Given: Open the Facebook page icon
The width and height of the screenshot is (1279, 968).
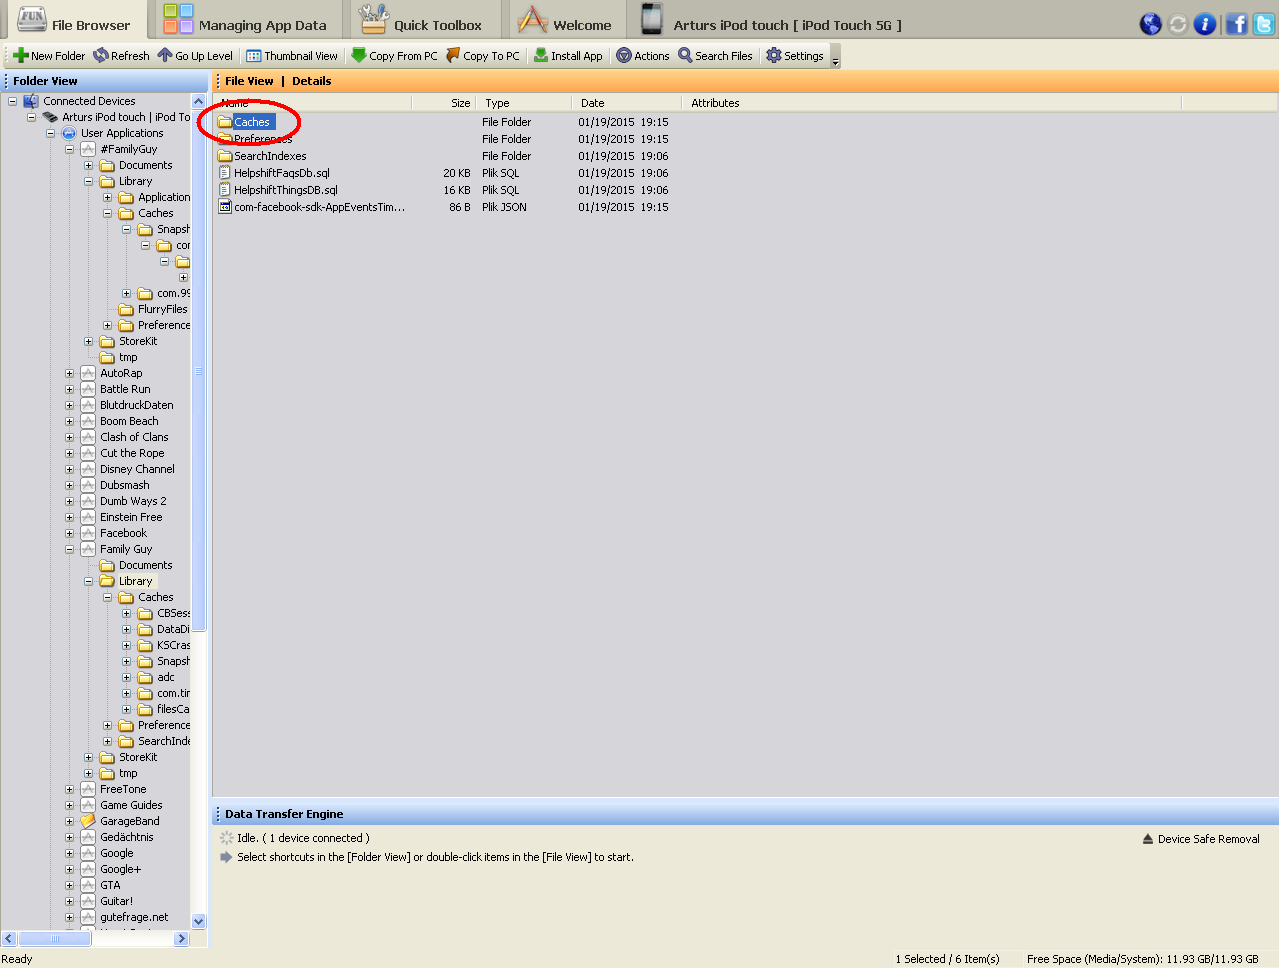Looking at the screenshot, I should 1237,24.
